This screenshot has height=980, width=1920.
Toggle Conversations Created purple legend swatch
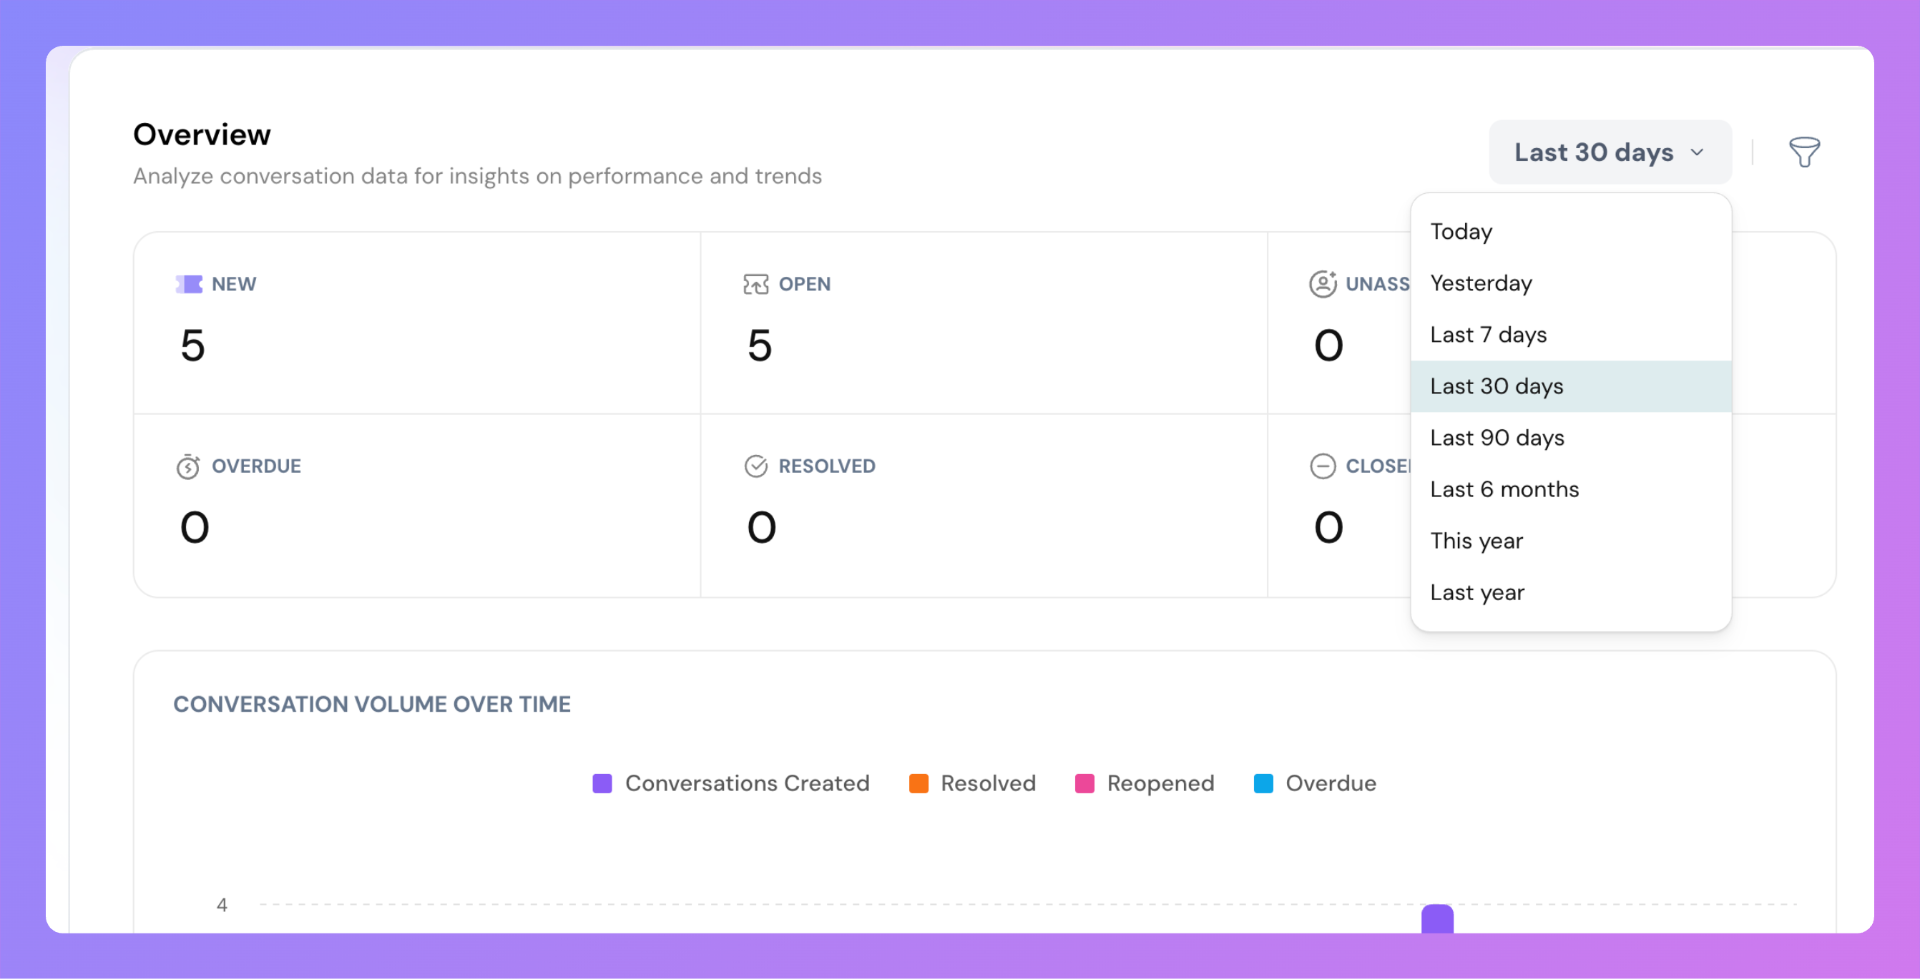click(602, 784)
